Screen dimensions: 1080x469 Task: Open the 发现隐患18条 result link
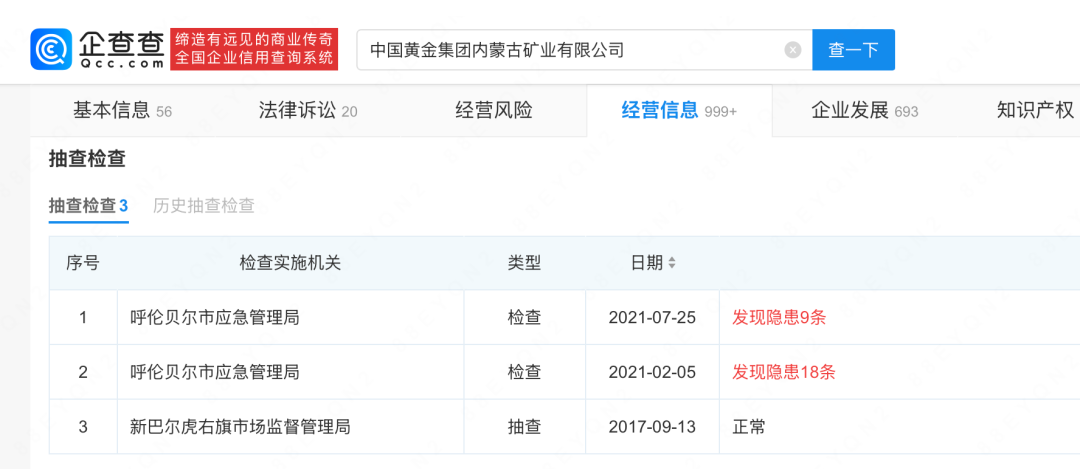click(x=784, y=373)
